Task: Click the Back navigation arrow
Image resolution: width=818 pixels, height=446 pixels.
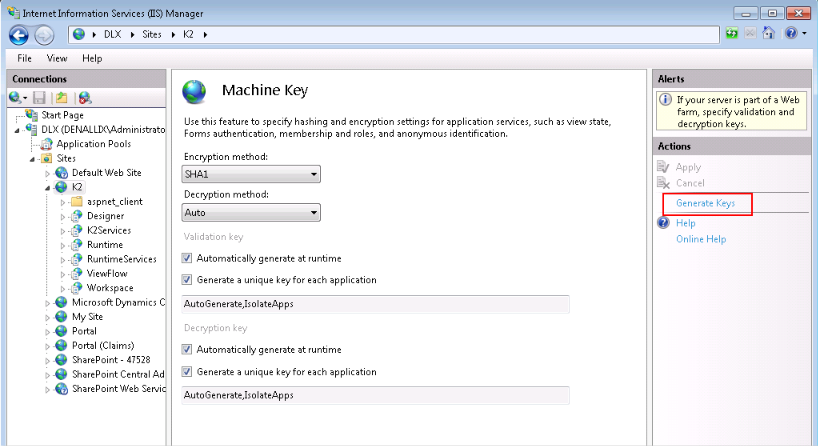Action: [x=19, y=35]
